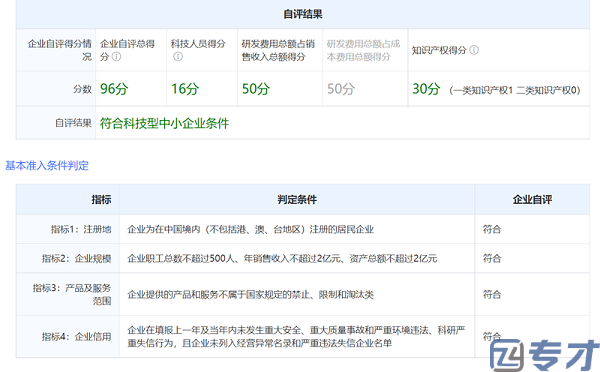
Task: Click 企业自评得分情况 row label
Action: coord(60,50)
